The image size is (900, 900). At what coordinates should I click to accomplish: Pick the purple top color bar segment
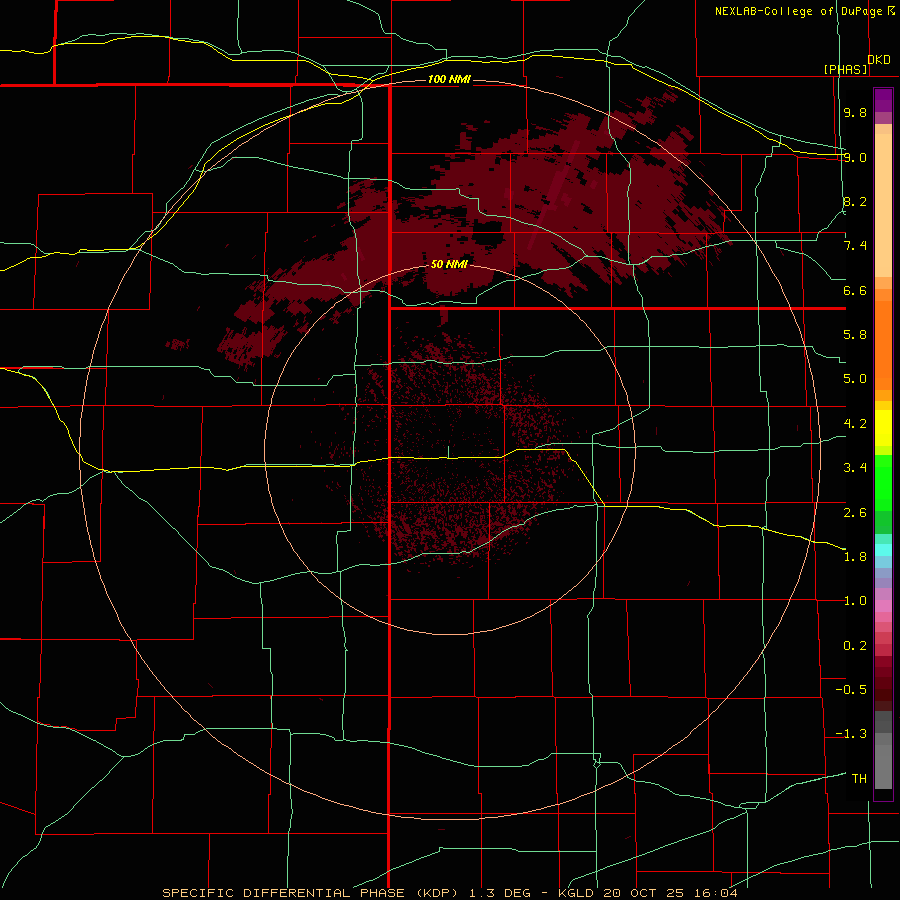coord(883,100)
